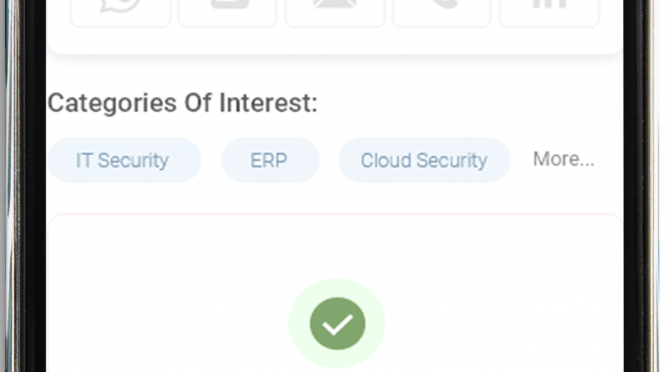
Task: Click the IT Security text label
Action: [122, 161]
